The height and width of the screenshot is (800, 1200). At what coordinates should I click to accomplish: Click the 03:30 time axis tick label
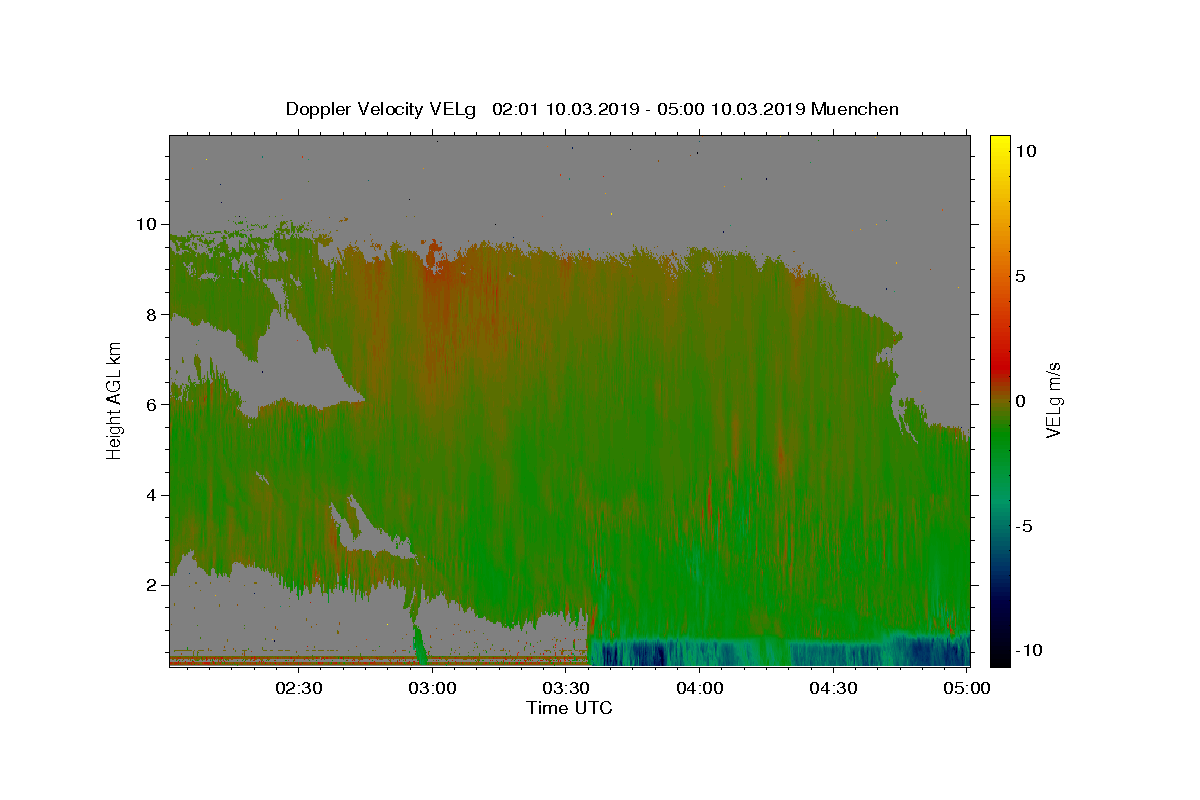click(x=567, y=688)
